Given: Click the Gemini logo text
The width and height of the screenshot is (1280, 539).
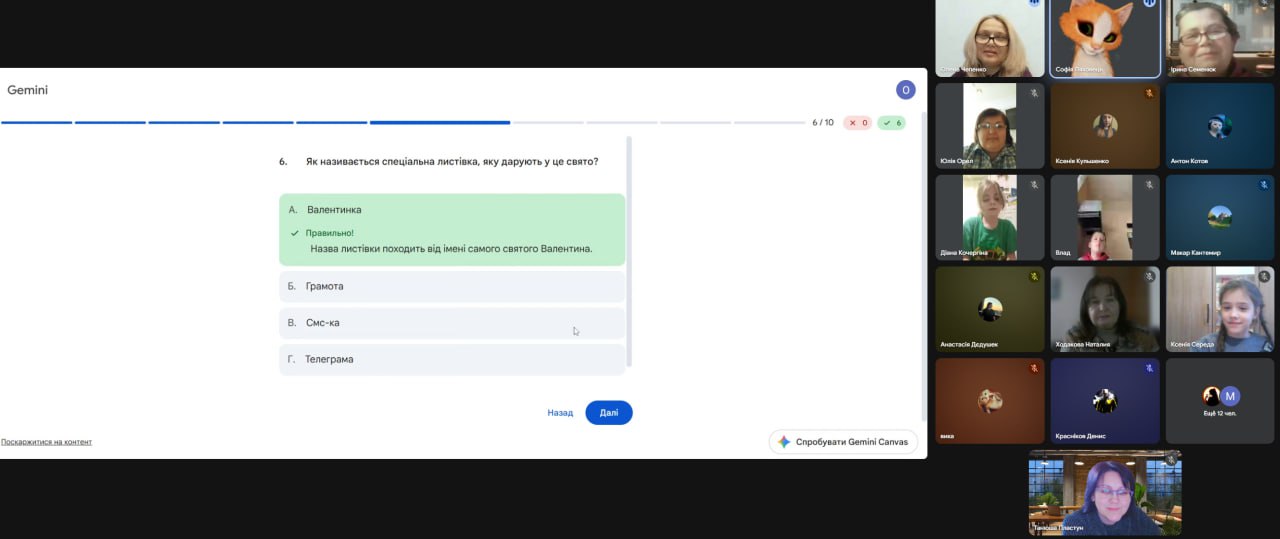Looking at the screenshot, I should tap(28, 90).
